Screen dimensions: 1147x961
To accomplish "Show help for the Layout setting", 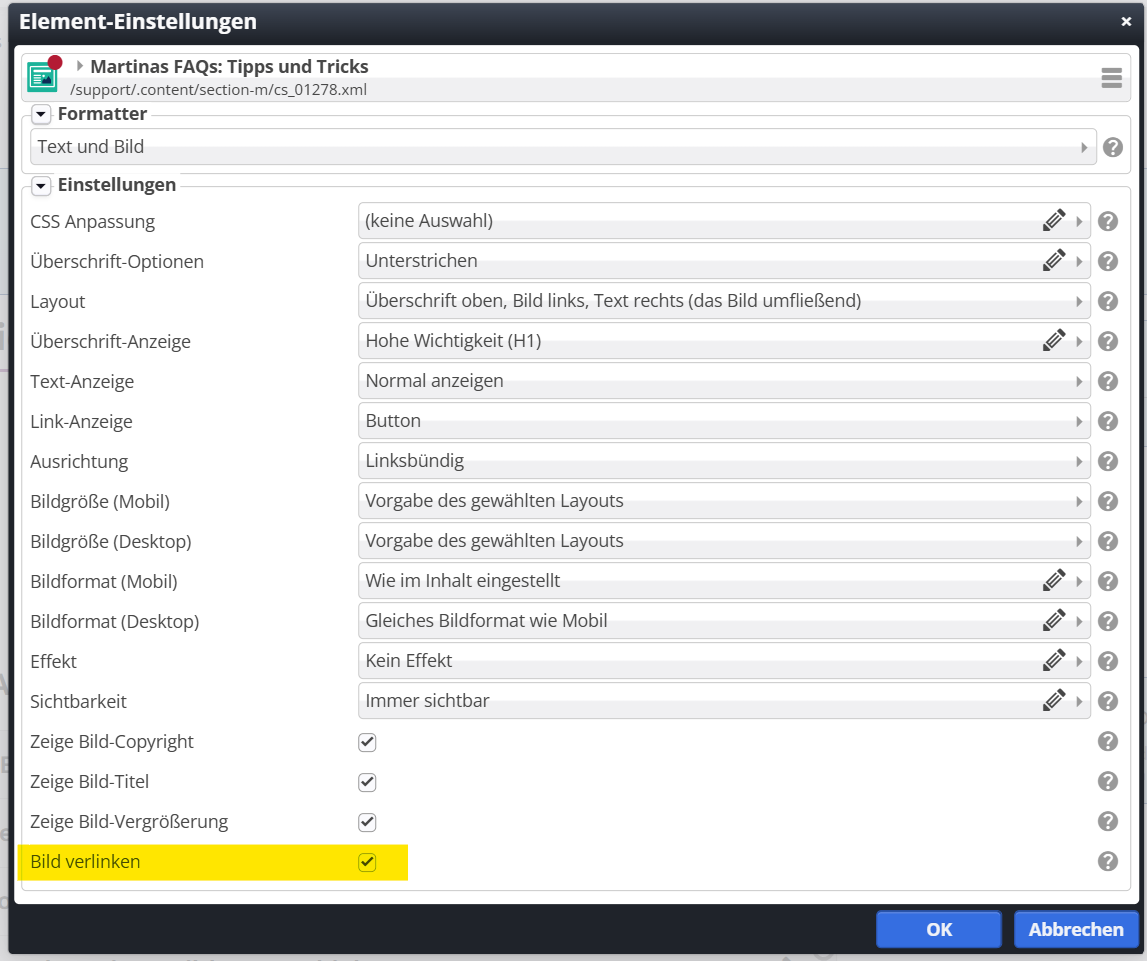I will click(x=1107, y=301).
